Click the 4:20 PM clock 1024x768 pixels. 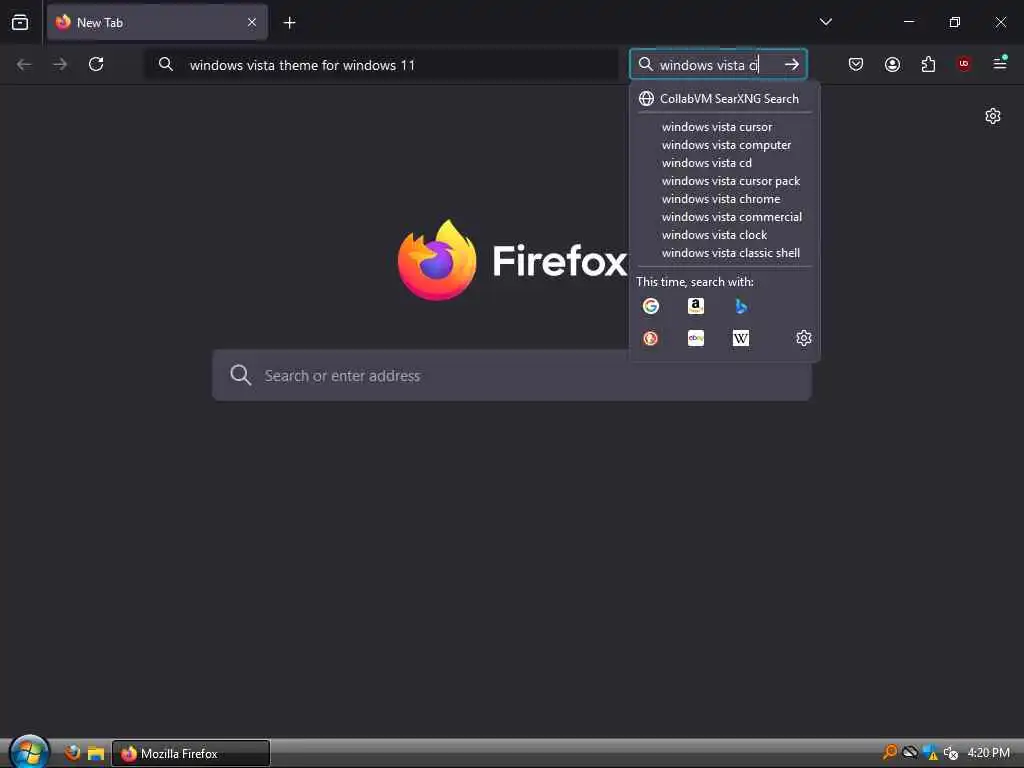tap(988, 752)
